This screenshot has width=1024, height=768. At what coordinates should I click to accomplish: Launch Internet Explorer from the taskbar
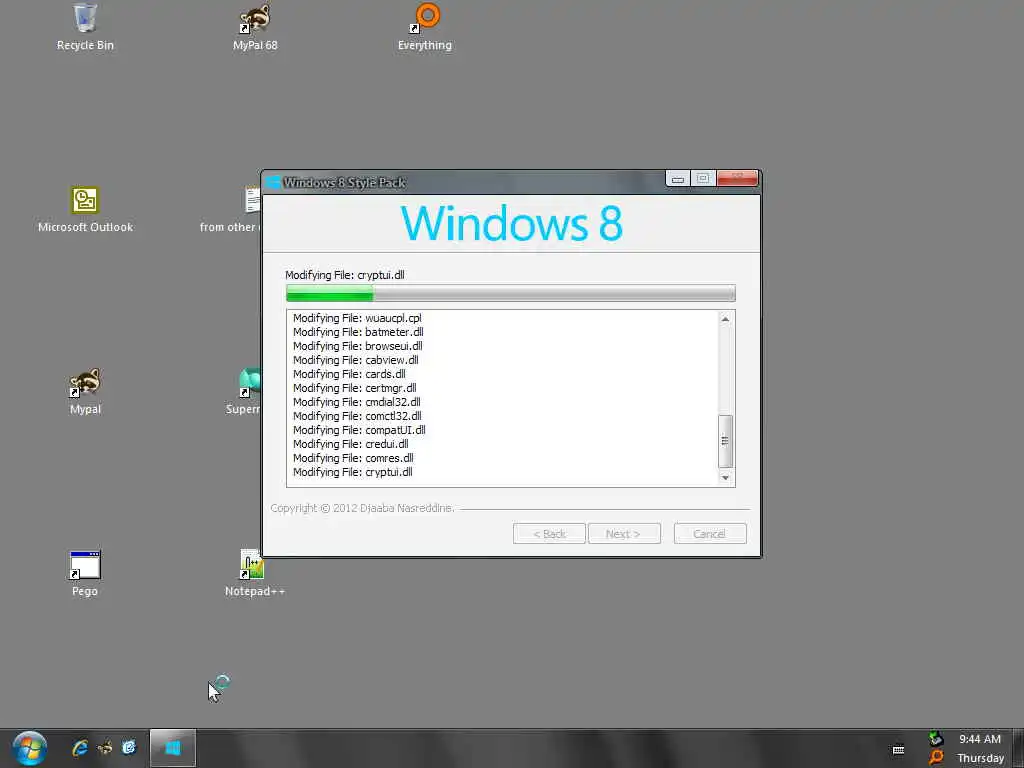(x=80, y=748)
